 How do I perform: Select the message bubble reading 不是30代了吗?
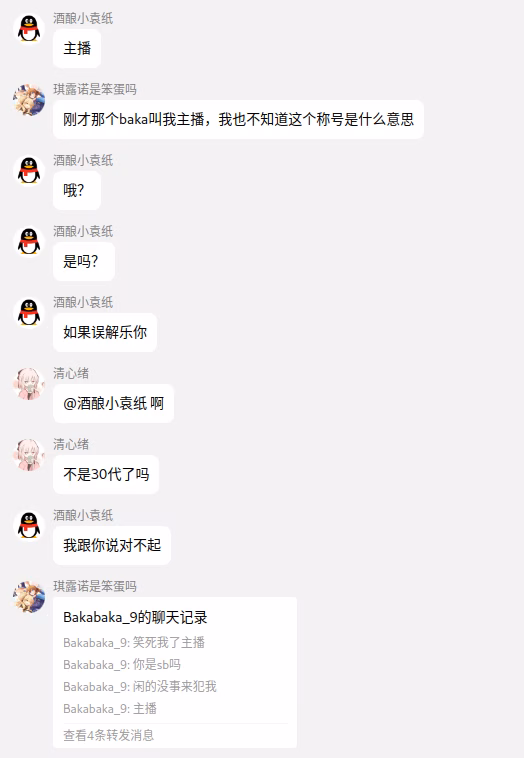[x=106, y=474]
